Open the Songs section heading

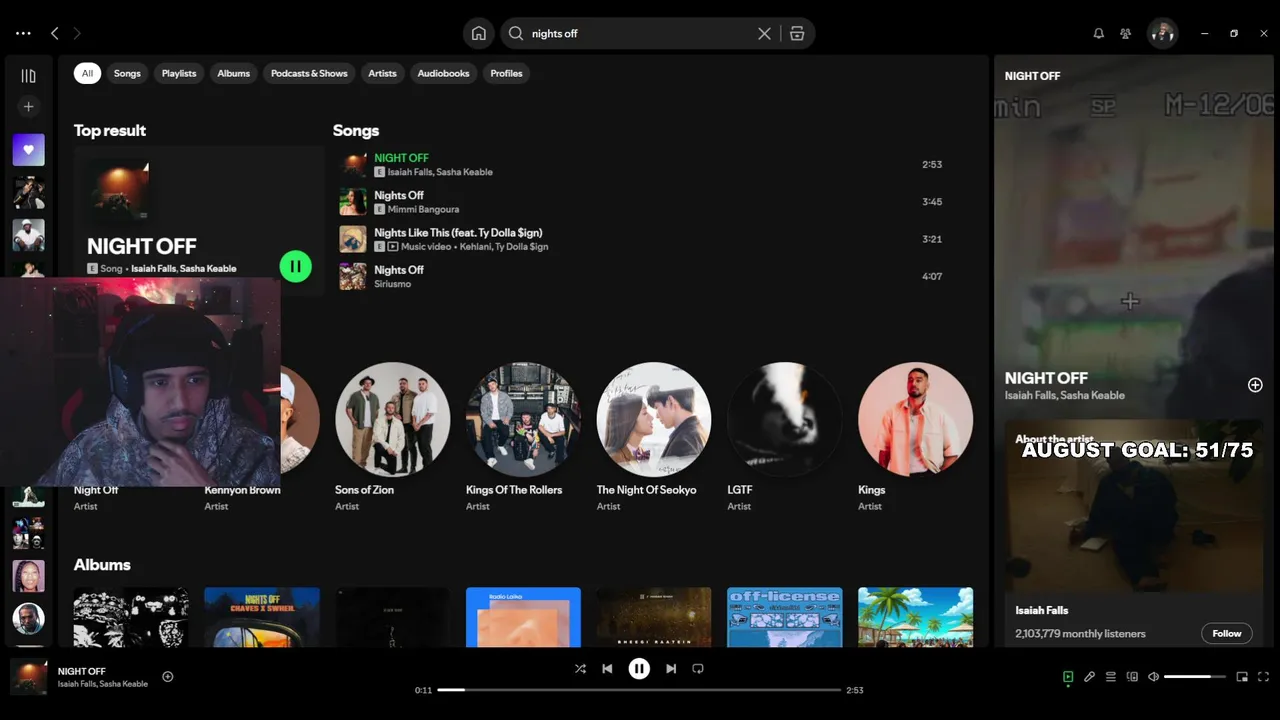356,131
